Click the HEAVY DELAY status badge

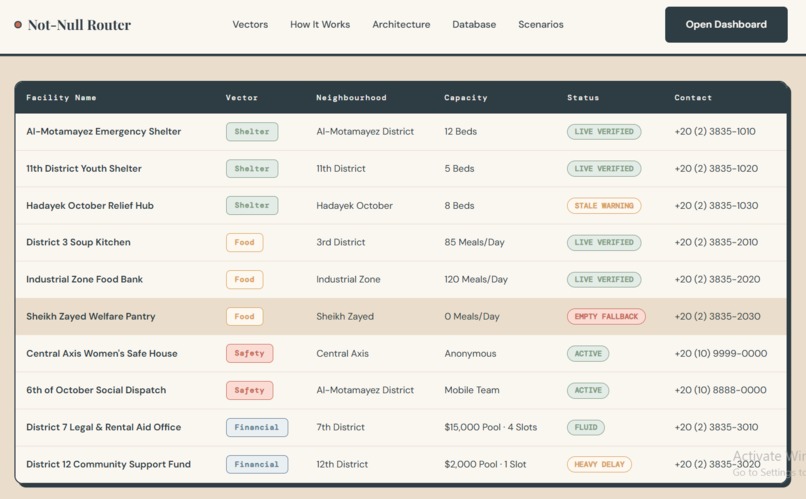click(x=599, y=465)
